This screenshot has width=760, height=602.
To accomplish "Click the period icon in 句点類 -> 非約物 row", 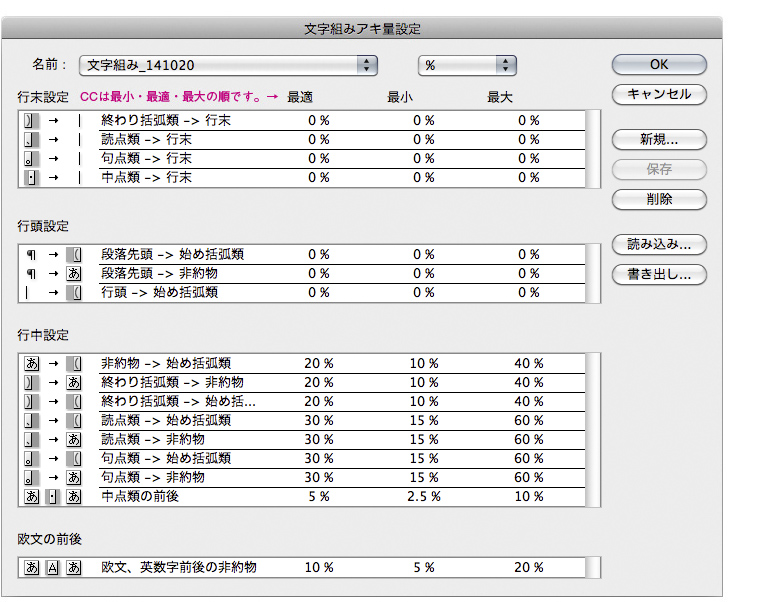I will click(29, 477).
